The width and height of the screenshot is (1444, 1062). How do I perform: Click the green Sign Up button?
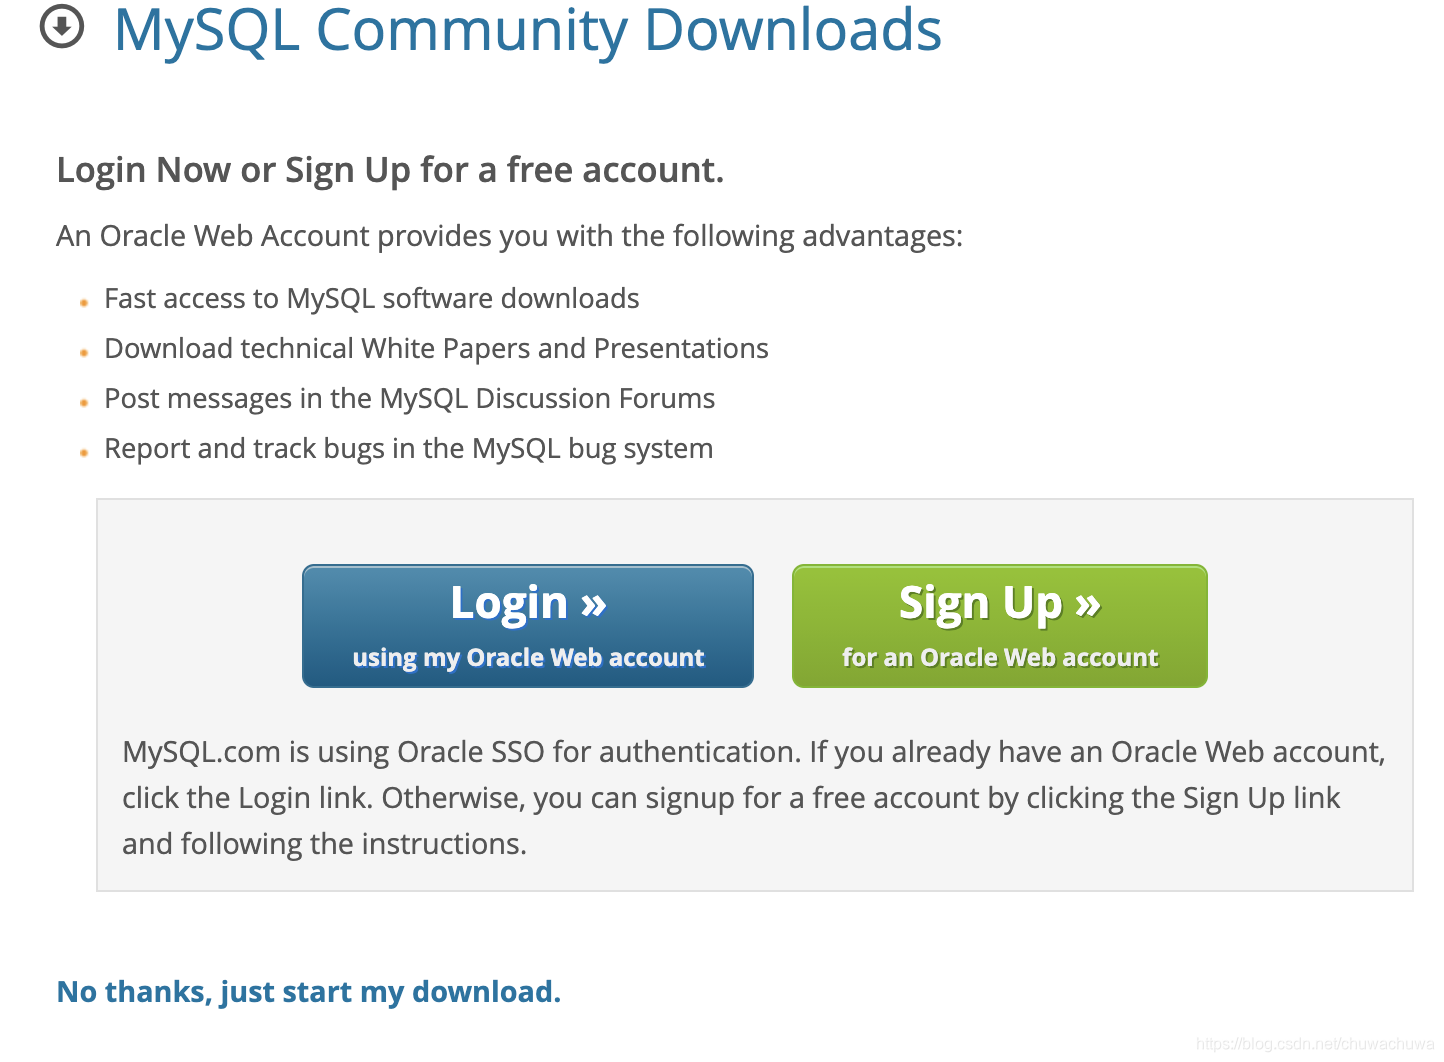pos(999,625)
